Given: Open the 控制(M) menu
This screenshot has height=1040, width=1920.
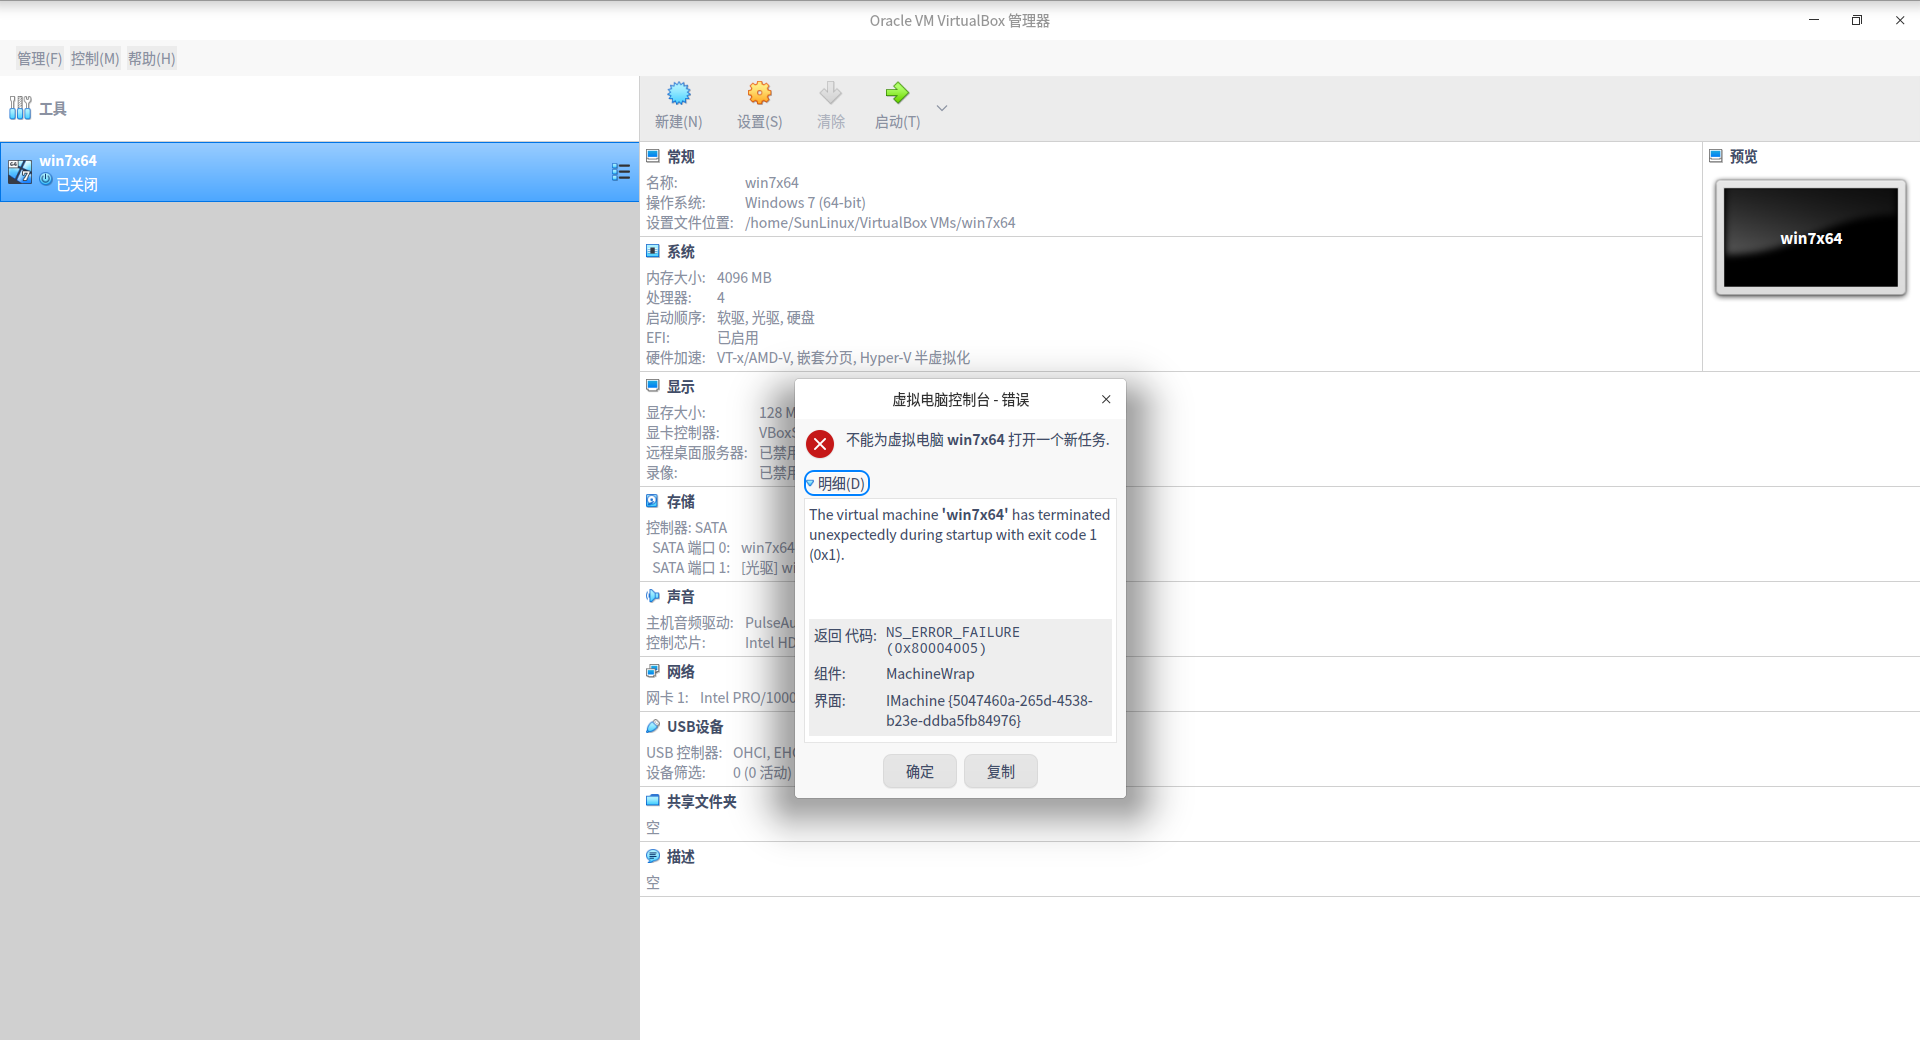Looking at the screenshot, I should click(x=95, y=59).
